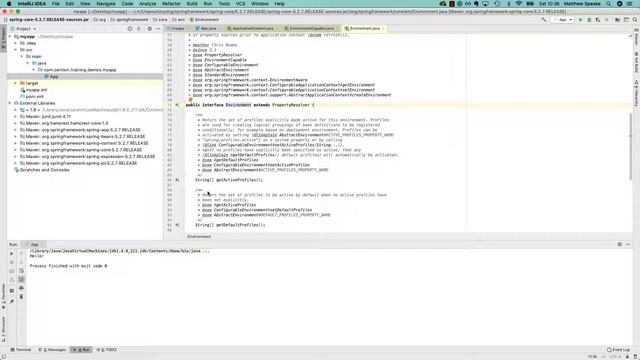Click Run with Coverage toolbar icon
640x360 pixels.
tap(598, 20)
